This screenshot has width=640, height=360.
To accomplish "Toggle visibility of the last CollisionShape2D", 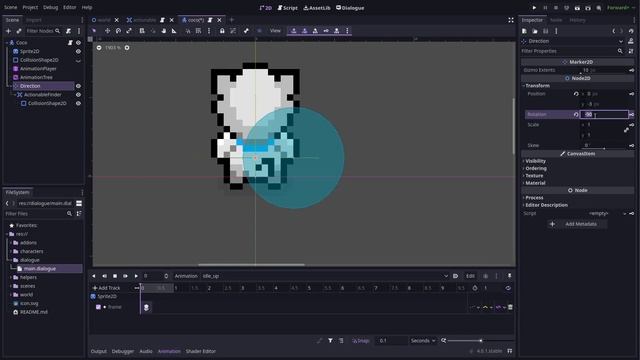I will (x=78, y=103).
